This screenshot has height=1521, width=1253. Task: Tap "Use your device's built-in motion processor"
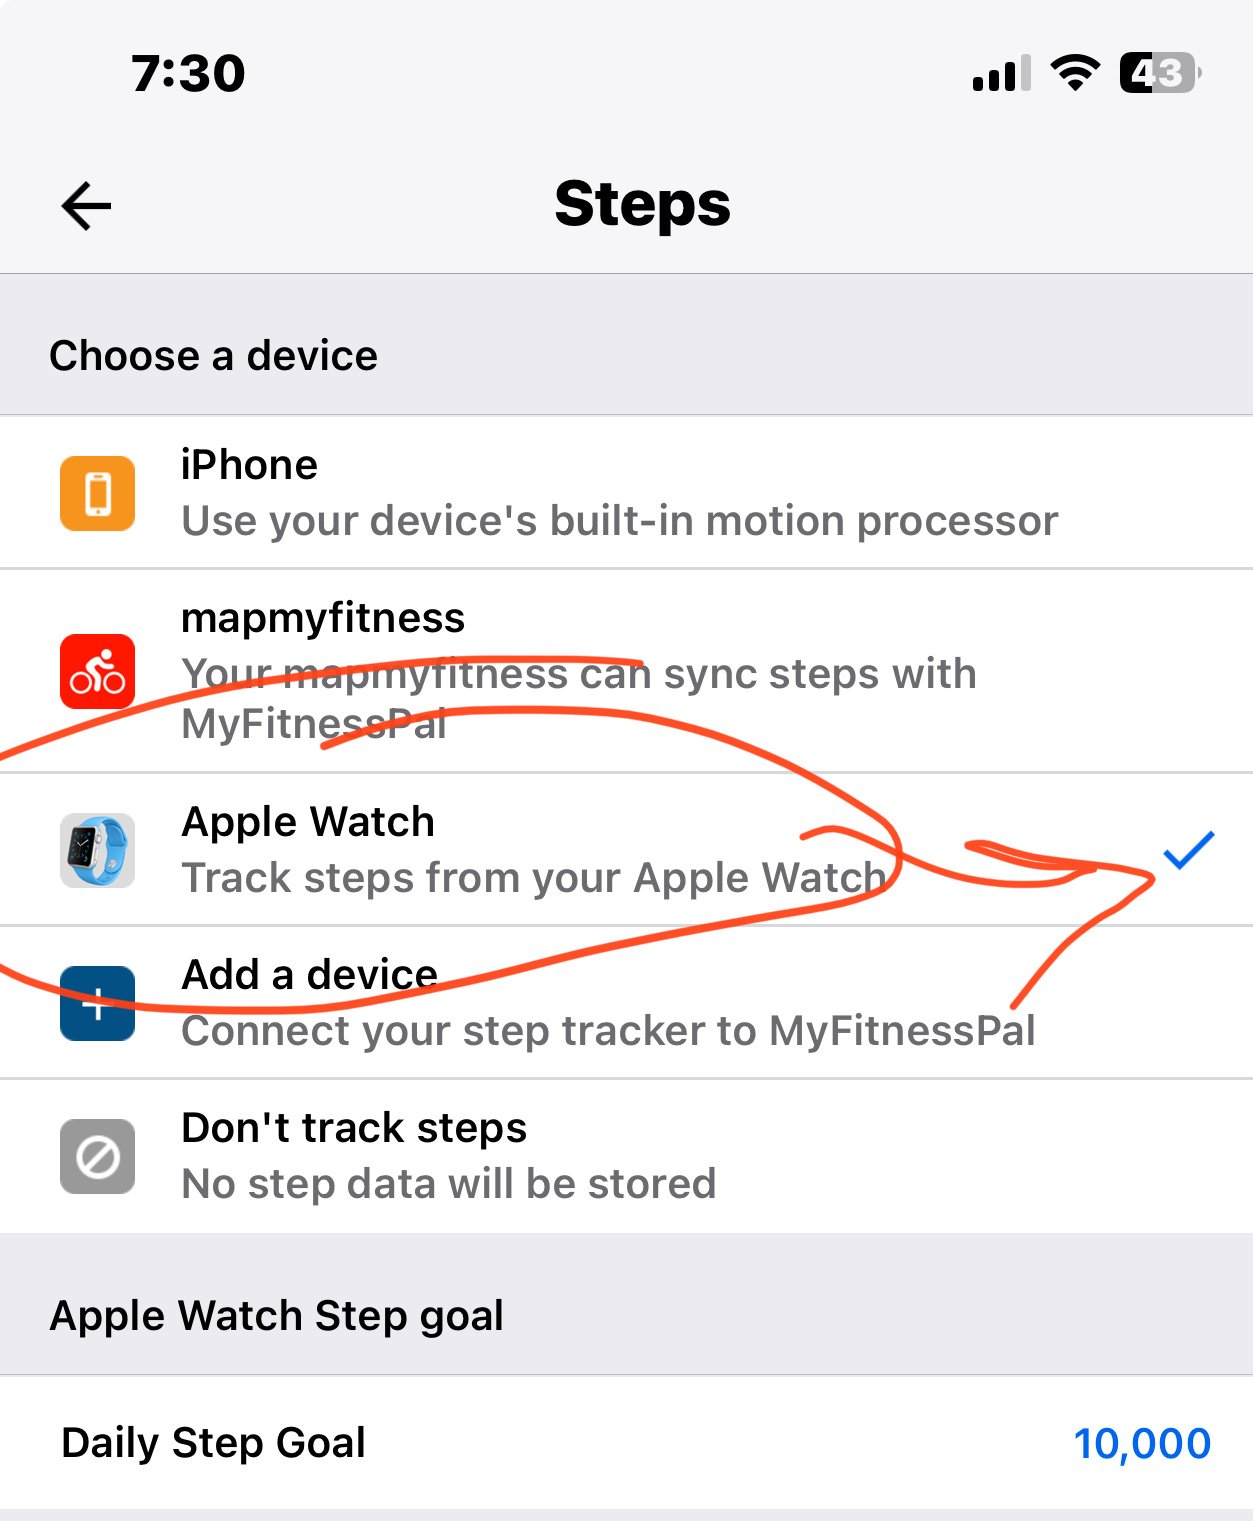coord(619,521)
